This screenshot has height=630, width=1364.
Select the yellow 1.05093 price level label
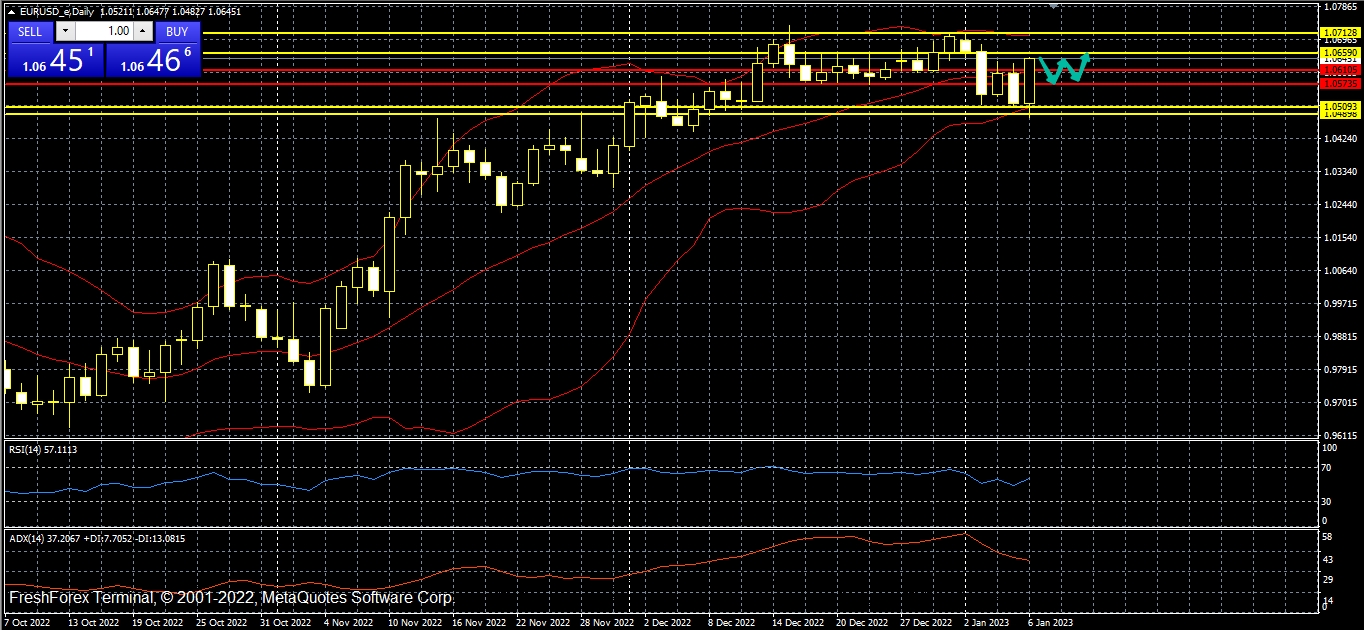point(1339,105)
